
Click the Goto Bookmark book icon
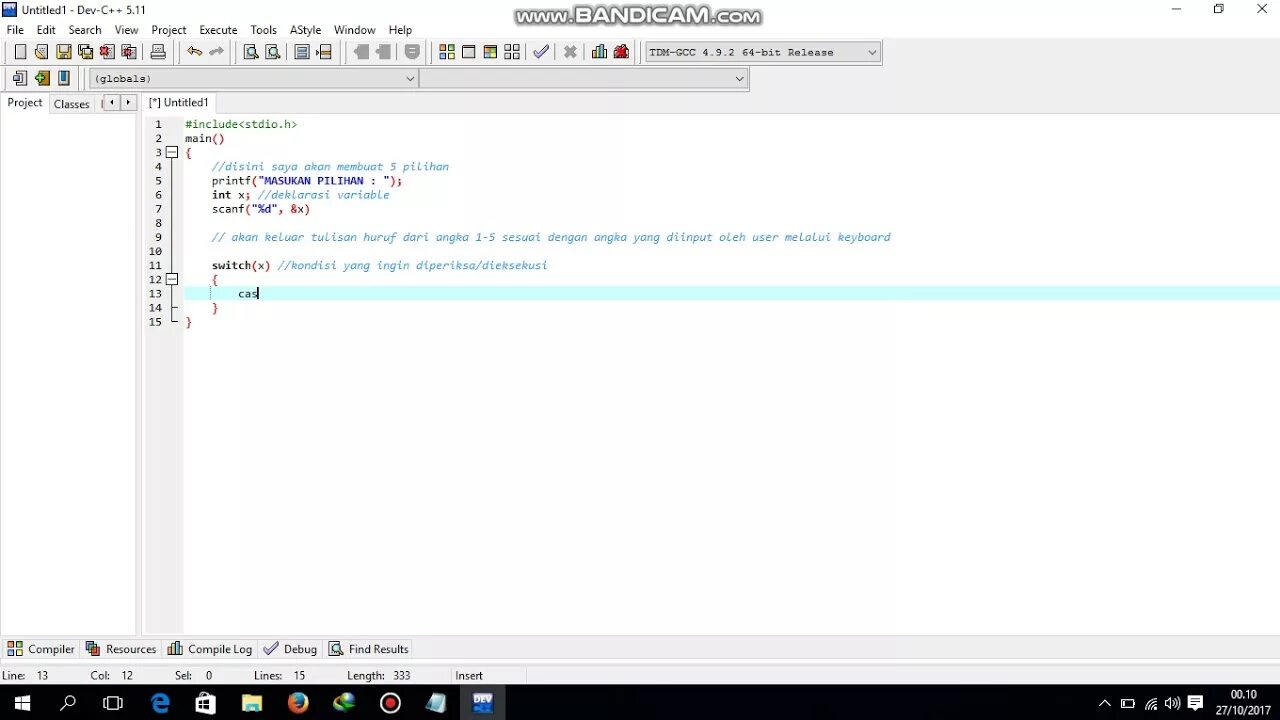click(63, 78)
